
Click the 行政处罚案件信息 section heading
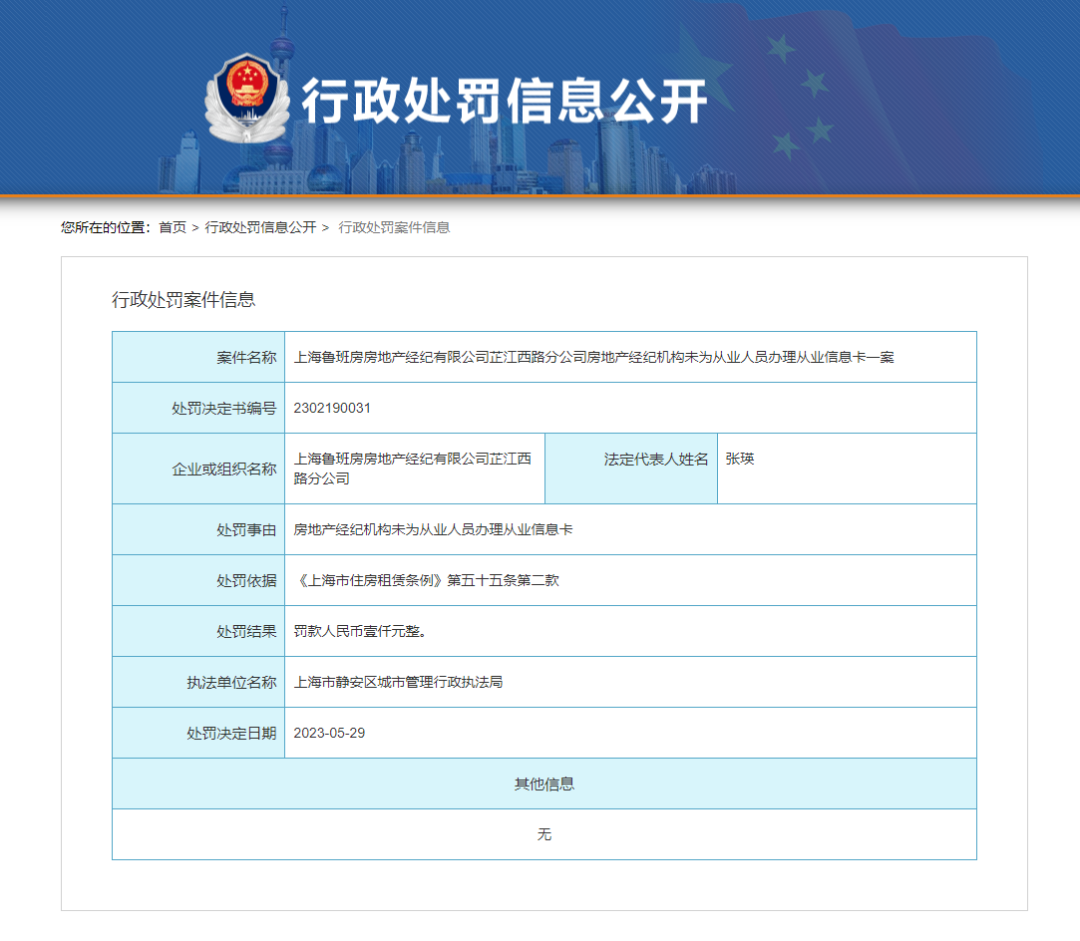[183, 300]
